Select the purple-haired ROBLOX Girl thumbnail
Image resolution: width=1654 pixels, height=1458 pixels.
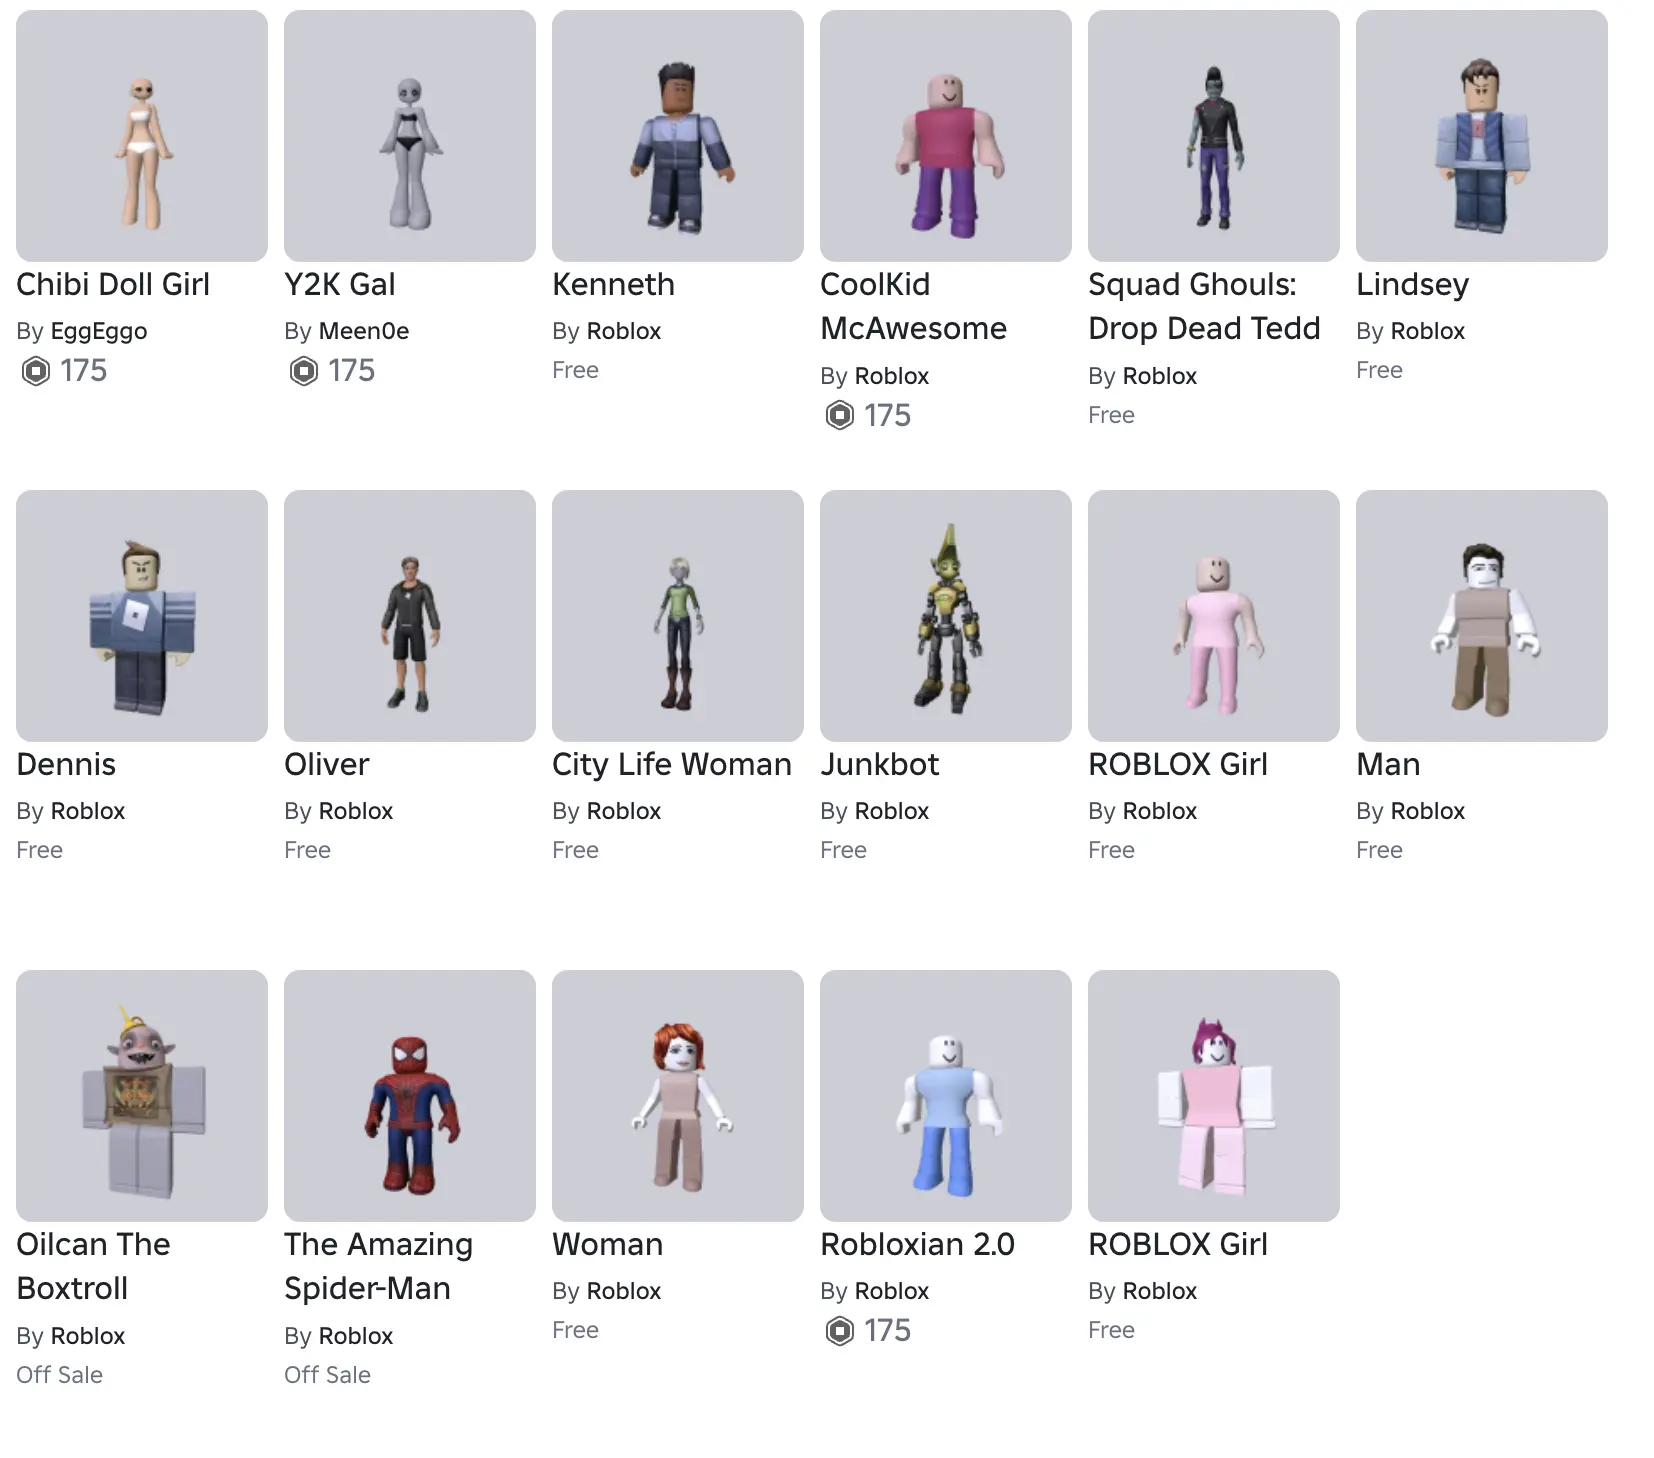(x=1214, y=1096)
